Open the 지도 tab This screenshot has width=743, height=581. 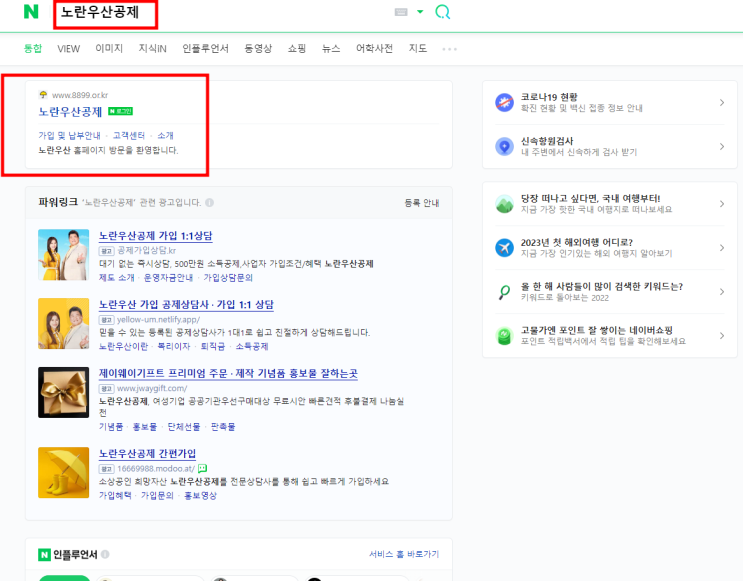tap(418, 48)
